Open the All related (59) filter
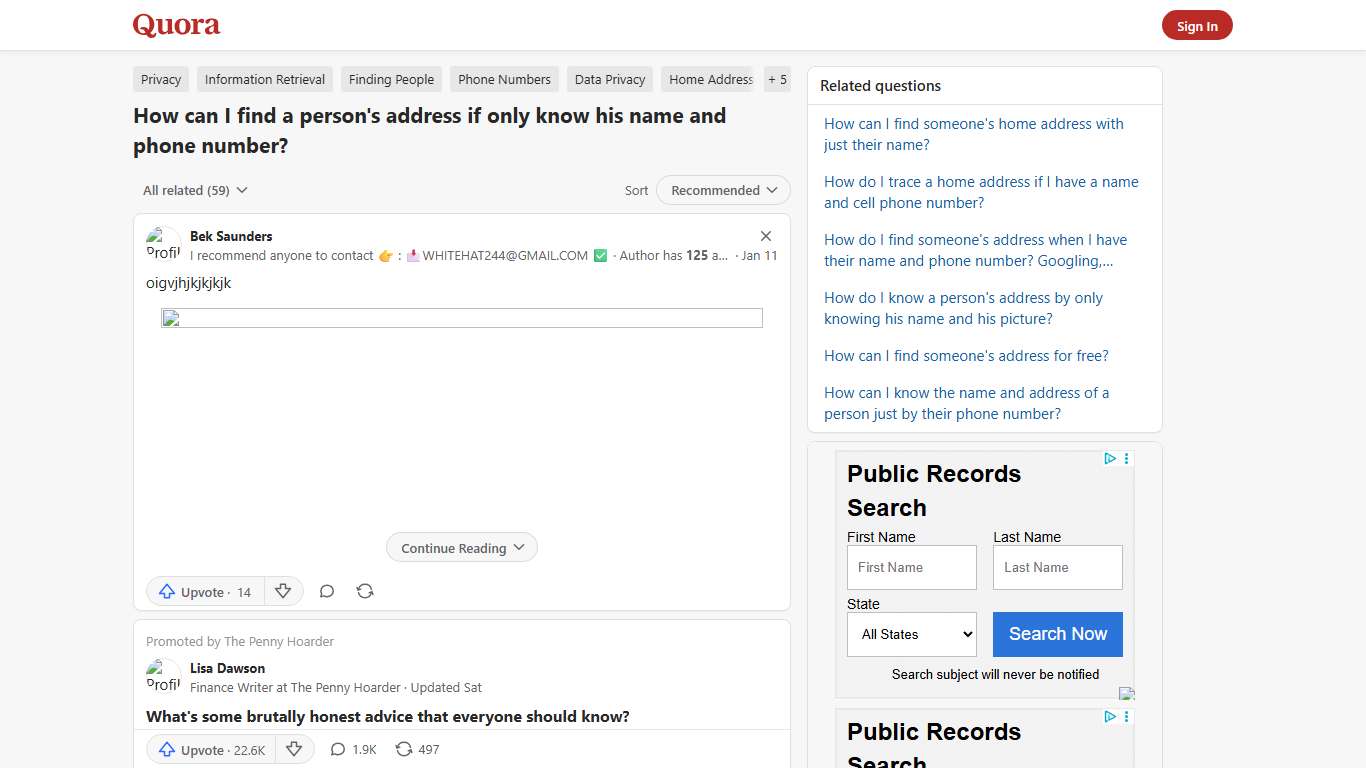The height and width of the screenshot is (768, 1366). point(194,190)
